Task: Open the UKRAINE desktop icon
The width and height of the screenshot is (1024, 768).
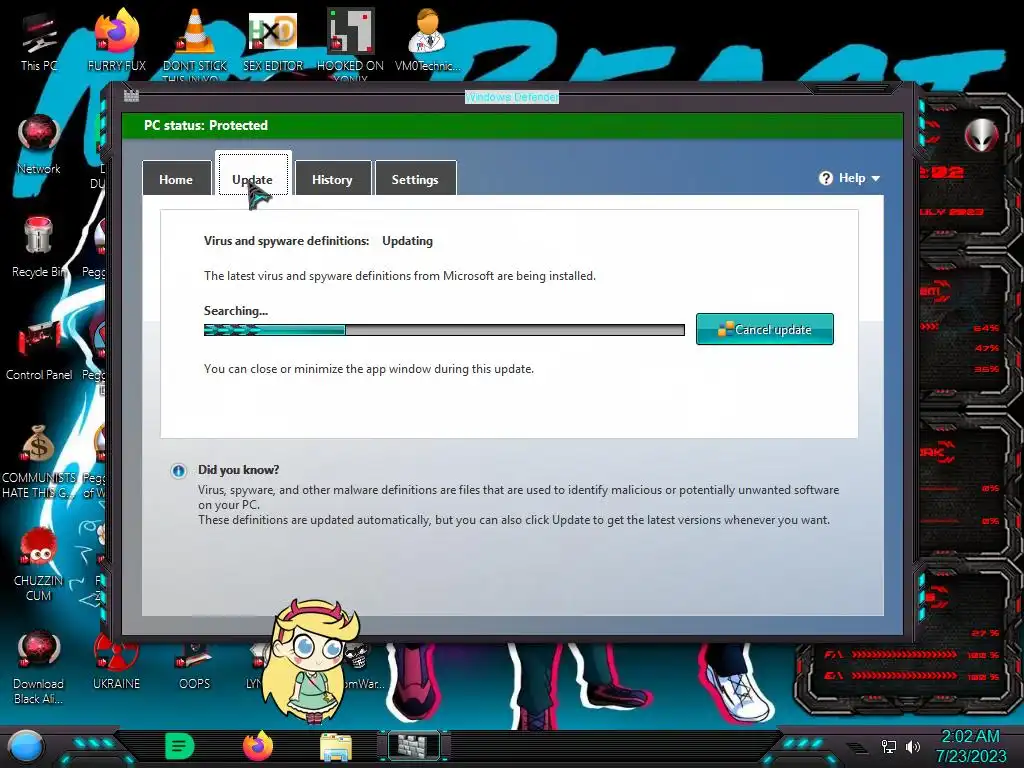Action: tap(116, 661)
